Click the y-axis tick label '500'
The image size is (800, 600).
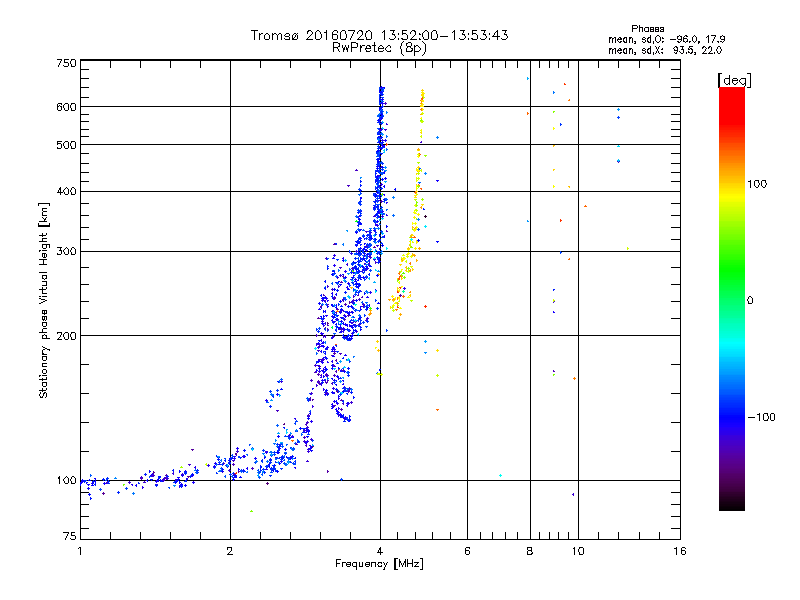click(66, 145)
